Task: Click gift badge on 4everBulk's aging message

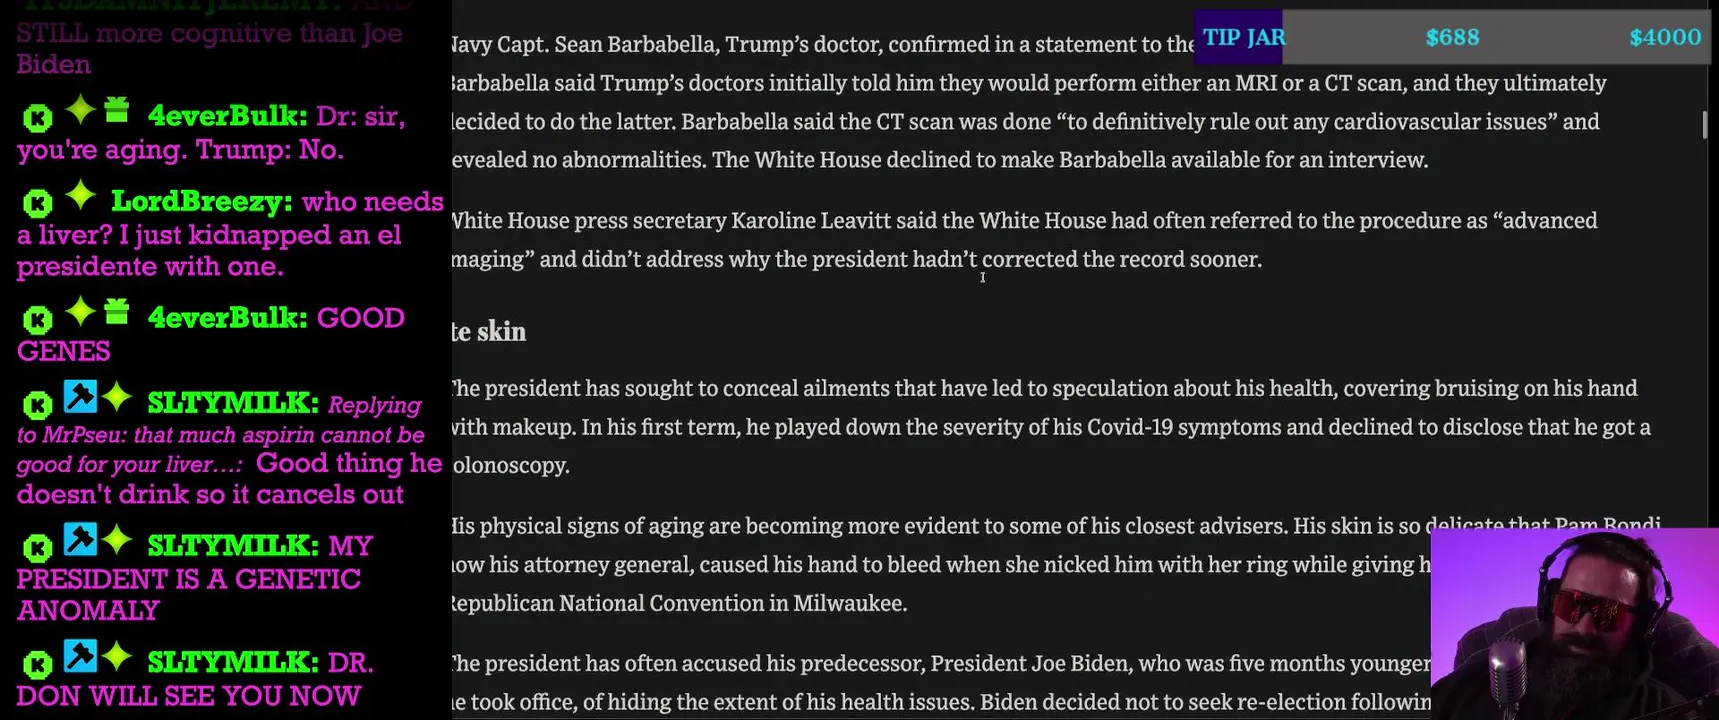Action: [x=117, y=110]
